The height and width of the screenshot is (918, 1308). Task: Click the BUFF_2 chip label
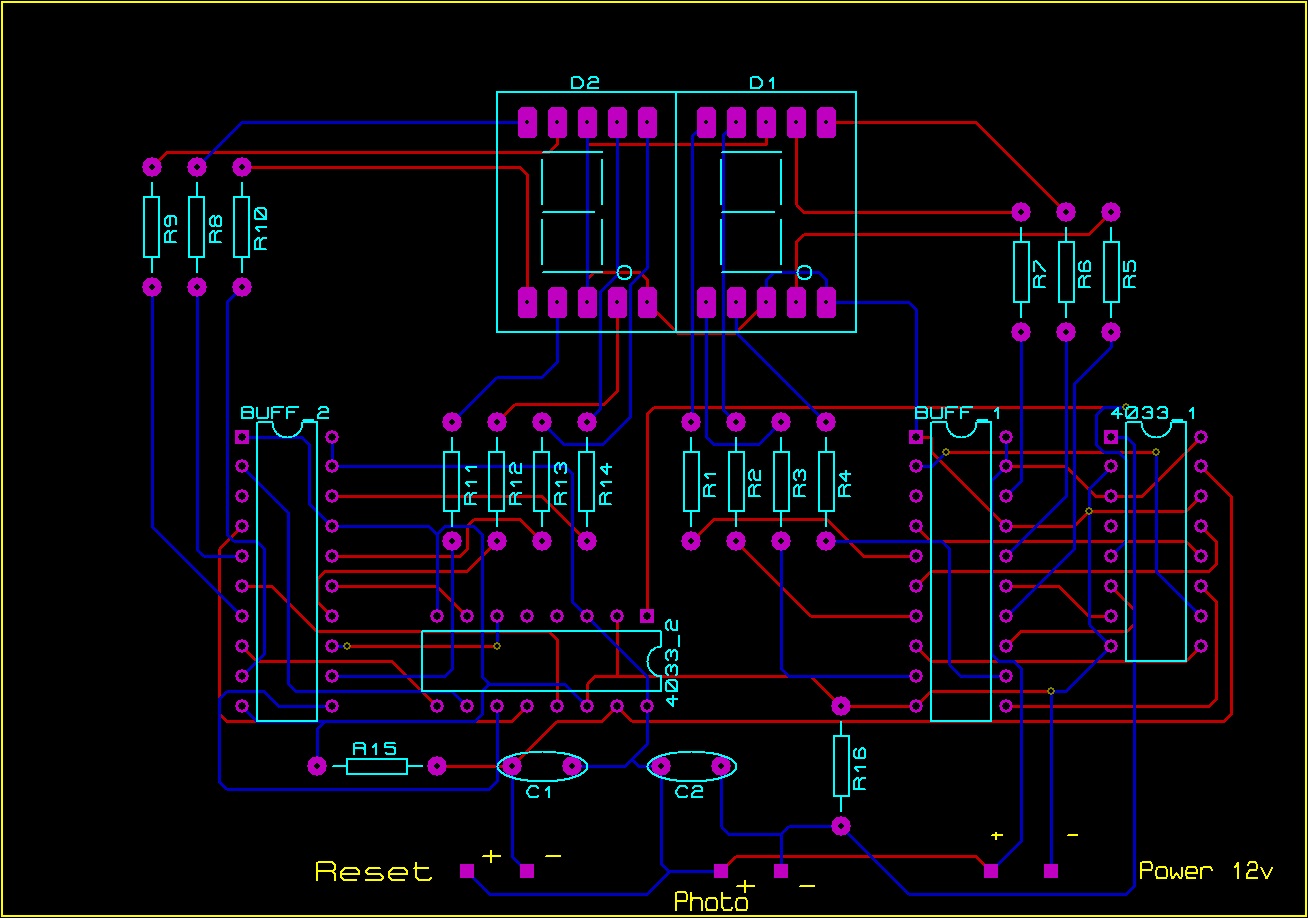284,412
